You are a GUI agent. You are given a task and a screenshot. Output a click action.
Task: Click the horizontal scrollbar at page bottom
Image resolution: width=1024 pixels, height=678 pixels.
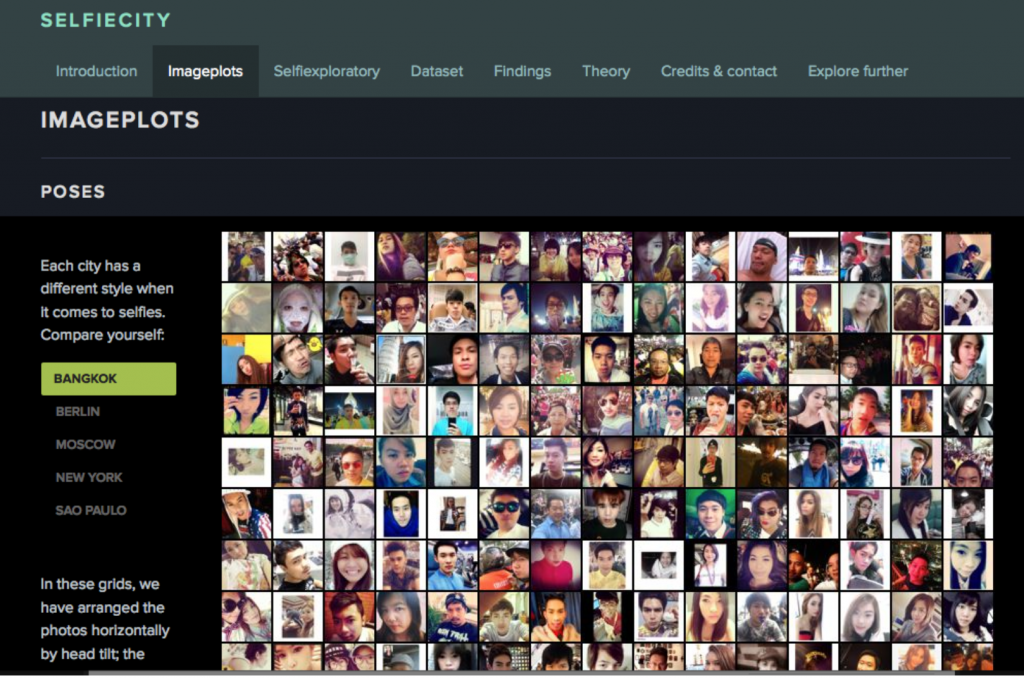[520, 673]
